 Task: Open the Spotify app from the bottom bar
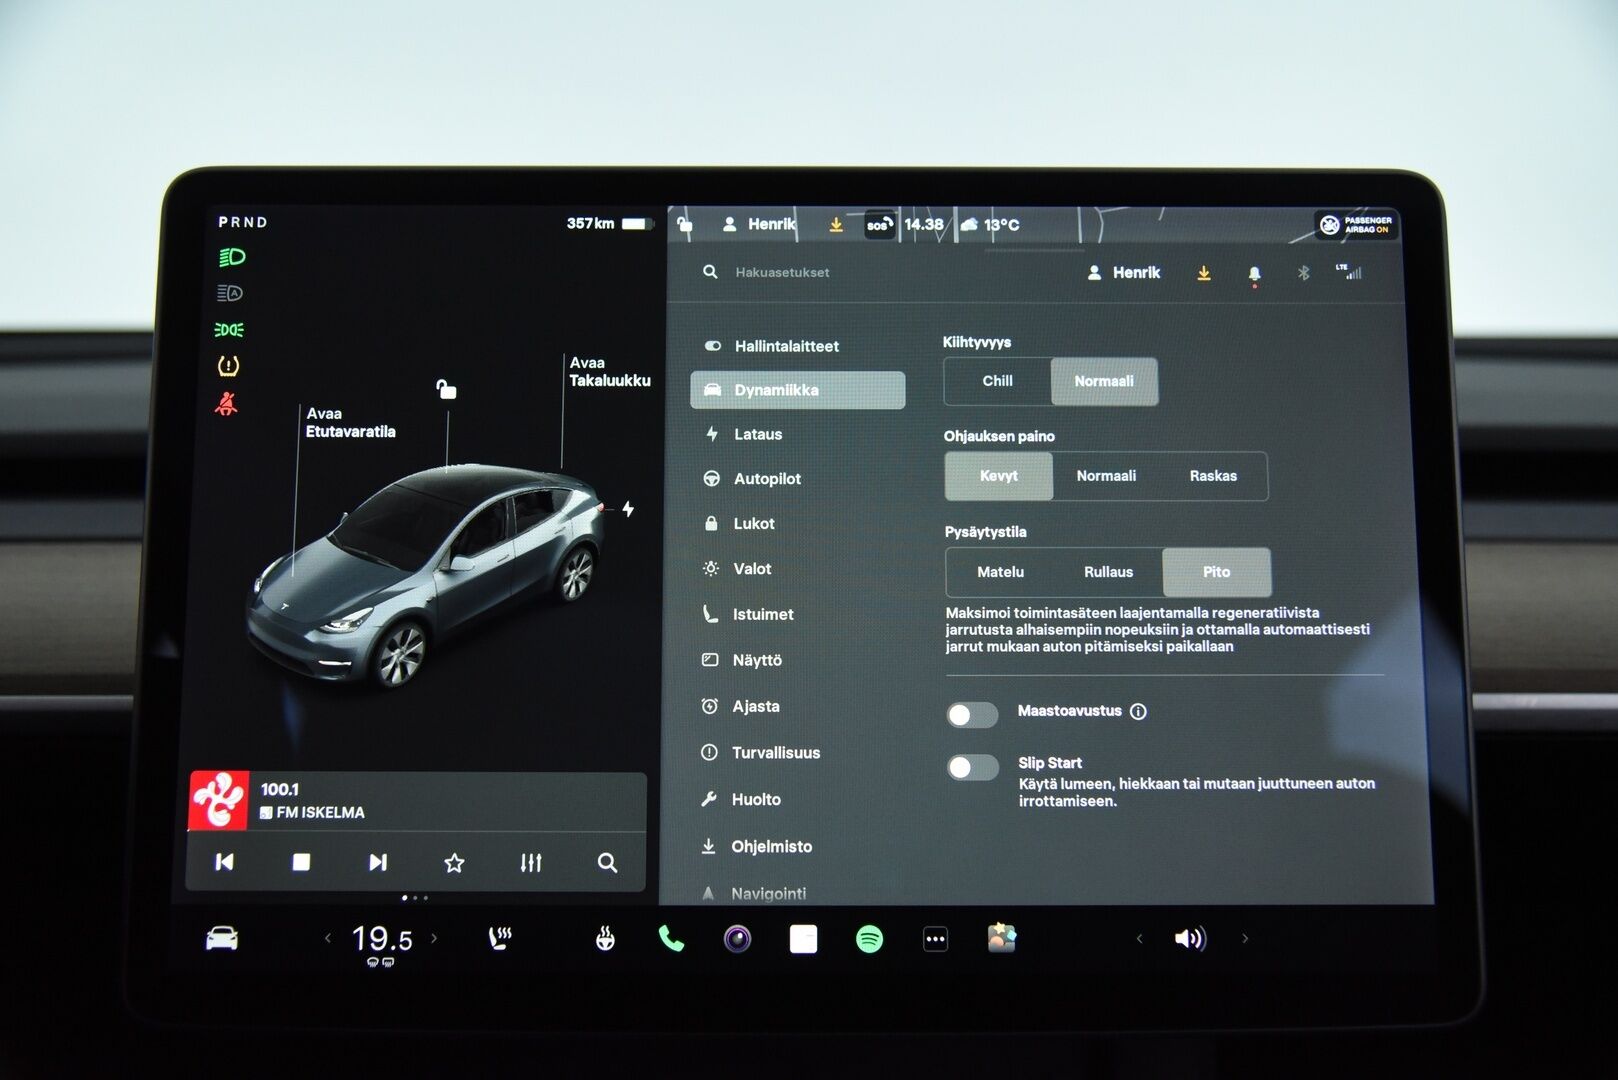click(x=869, y=938)
